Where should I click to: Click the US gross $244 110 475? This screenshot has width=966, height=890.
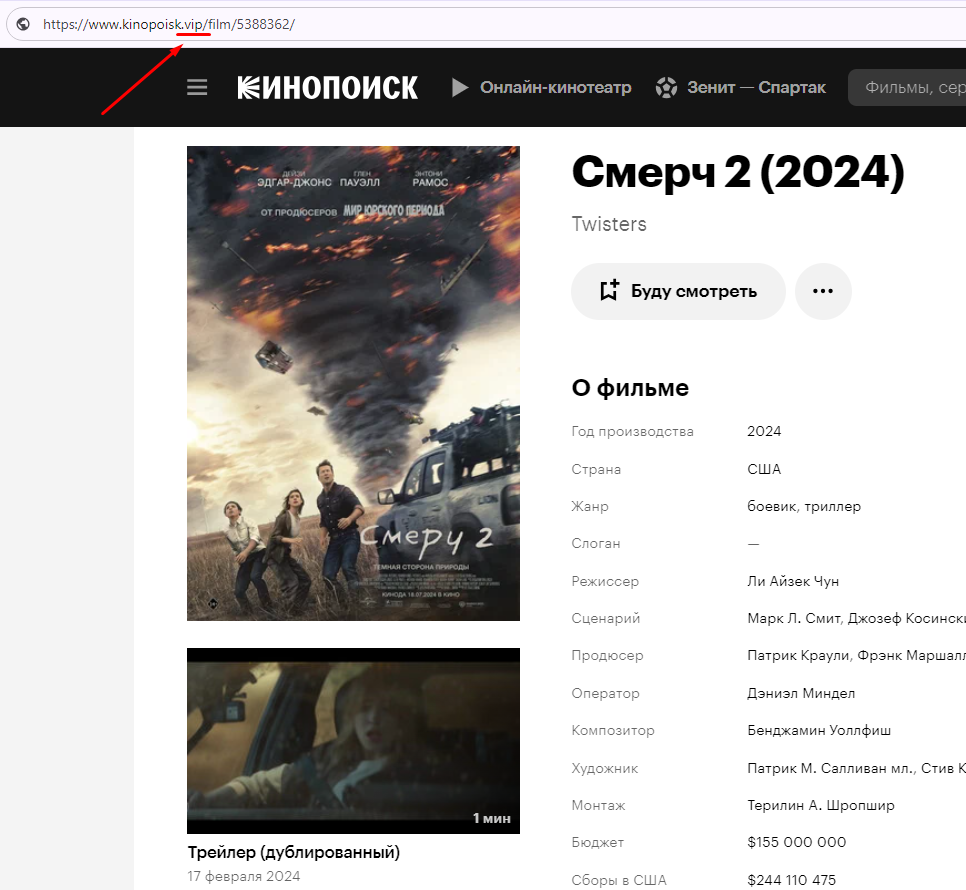click(x=792, y=880)
